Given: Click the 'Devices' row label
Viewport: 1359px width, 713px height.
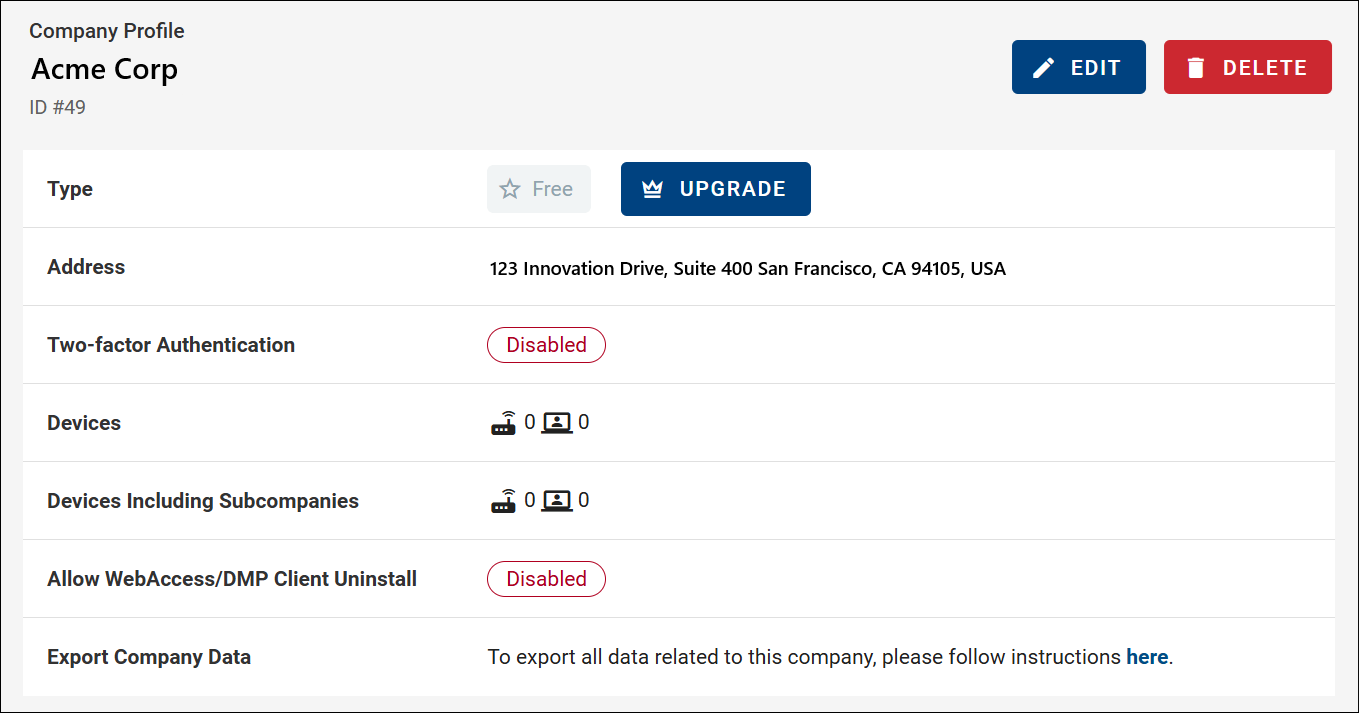Looking at the screenshot, I should tap(84, 423).
